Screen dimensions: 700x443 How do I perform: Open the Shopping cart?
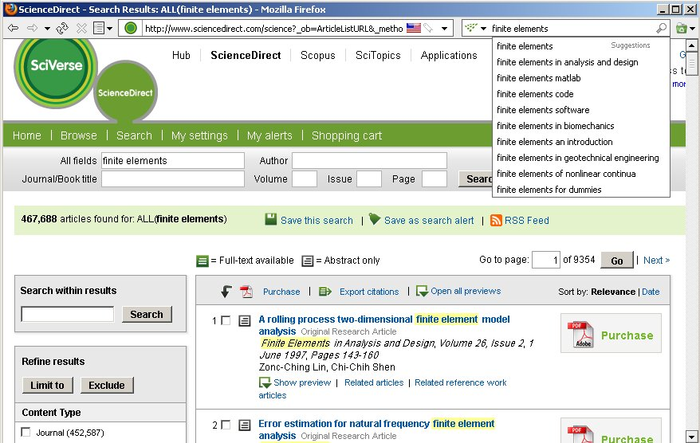(x=347, y=135)
